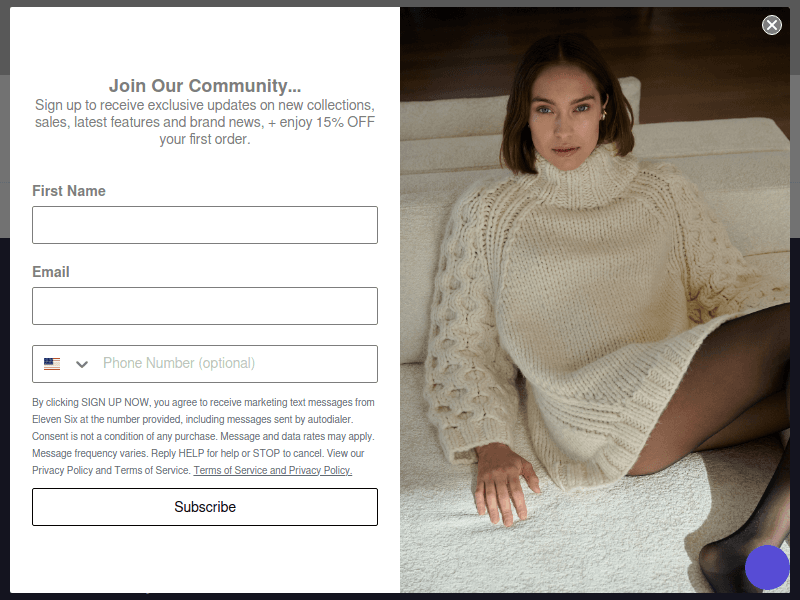Open Terms of Service and Privacy Policy link
Viewport: 800px width, 600px height.
272,470
